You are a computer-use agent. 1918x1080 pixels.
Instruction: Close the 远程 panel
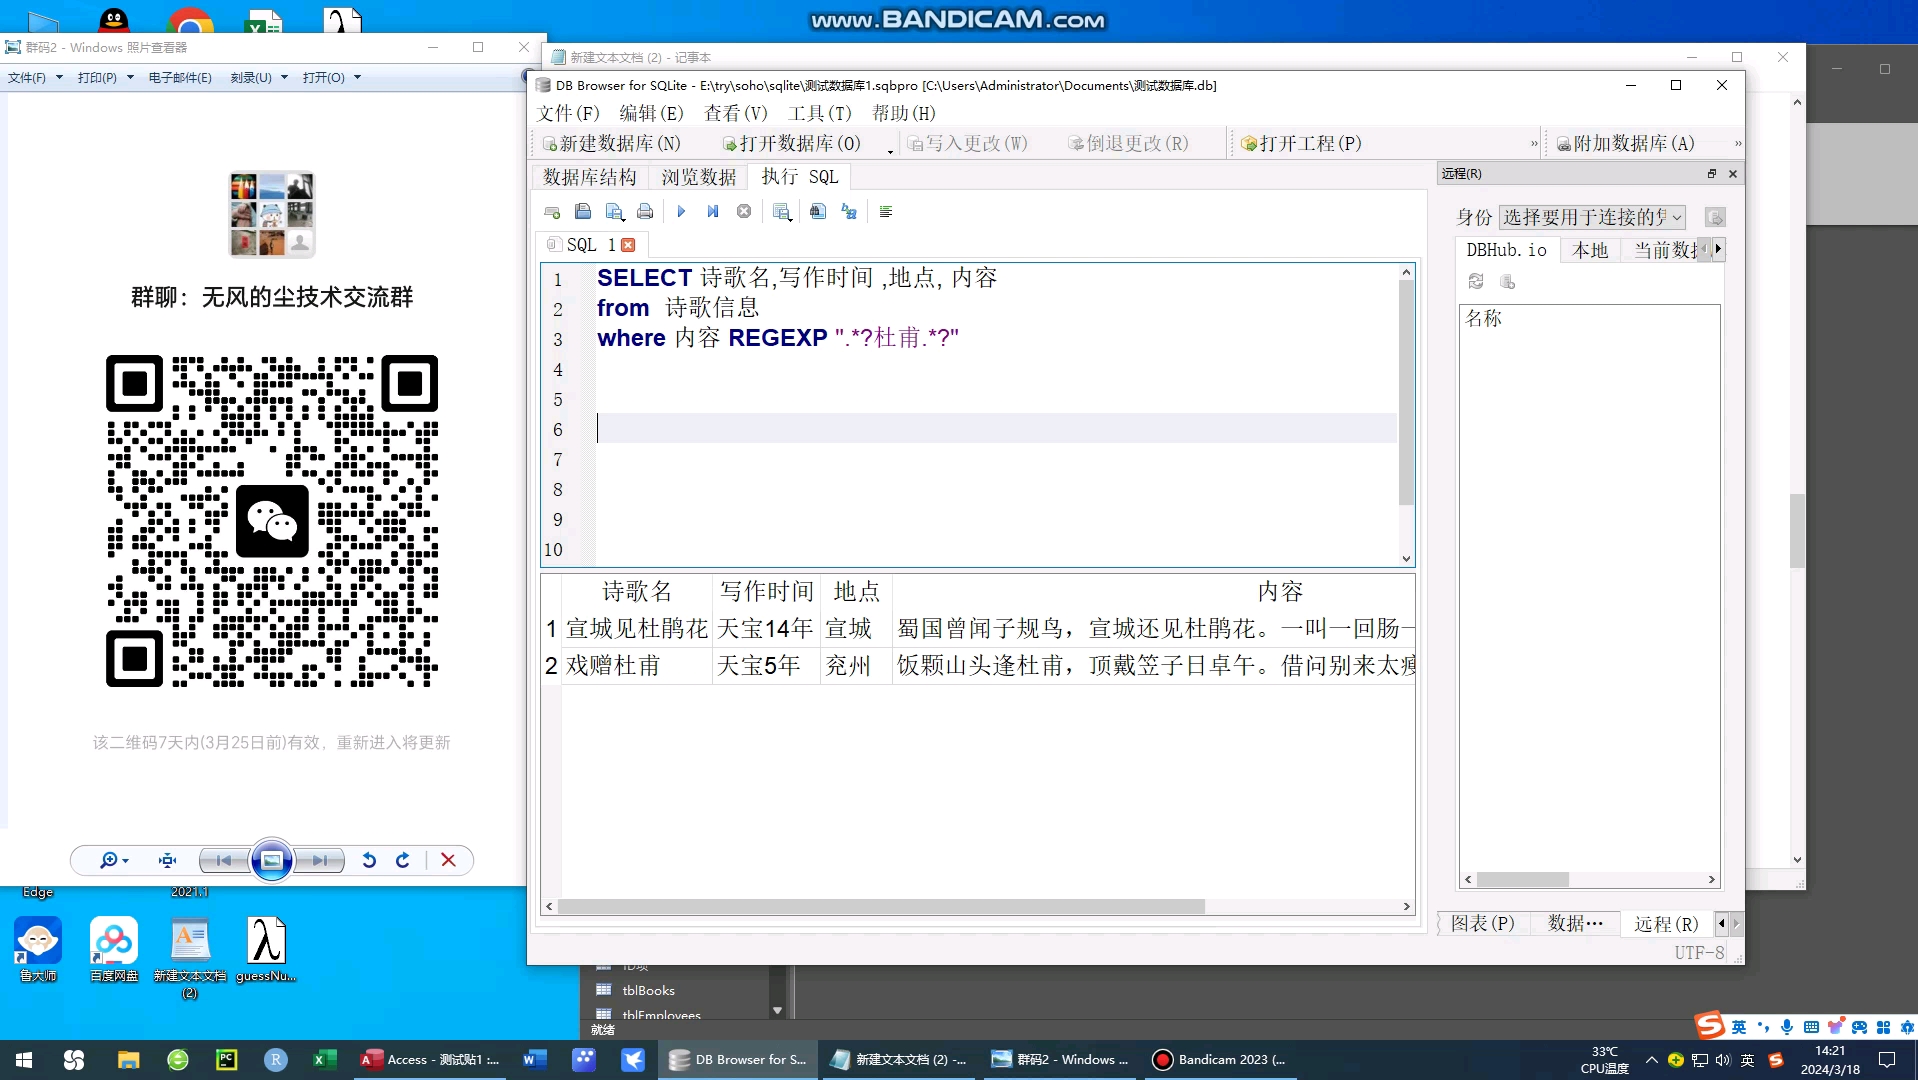pos(1733,174)
